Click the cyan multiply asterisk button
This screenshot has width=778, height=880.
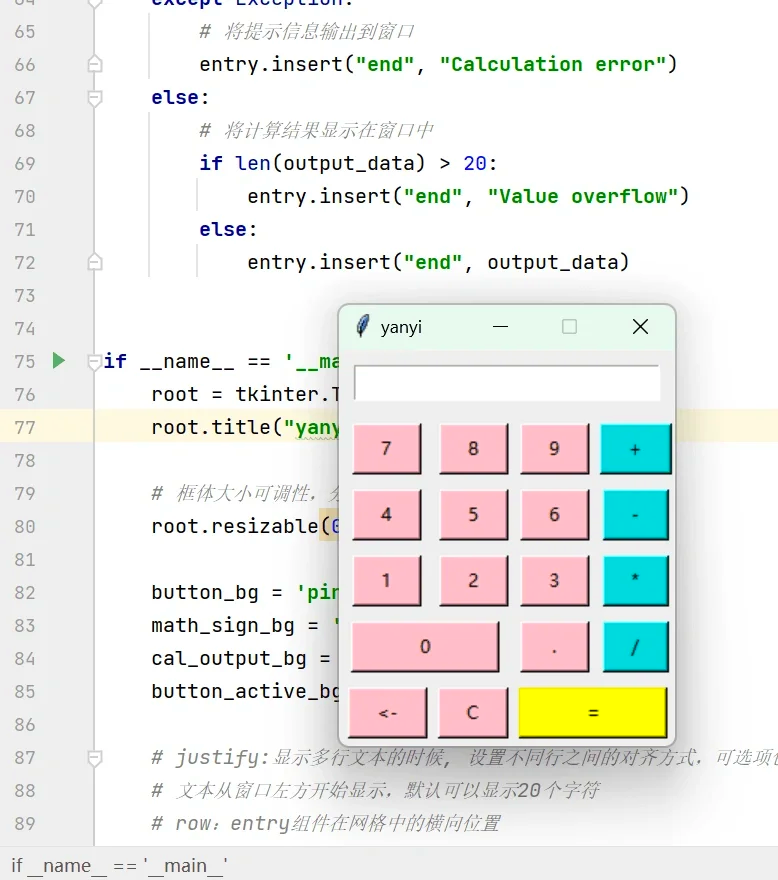point(635,580)
